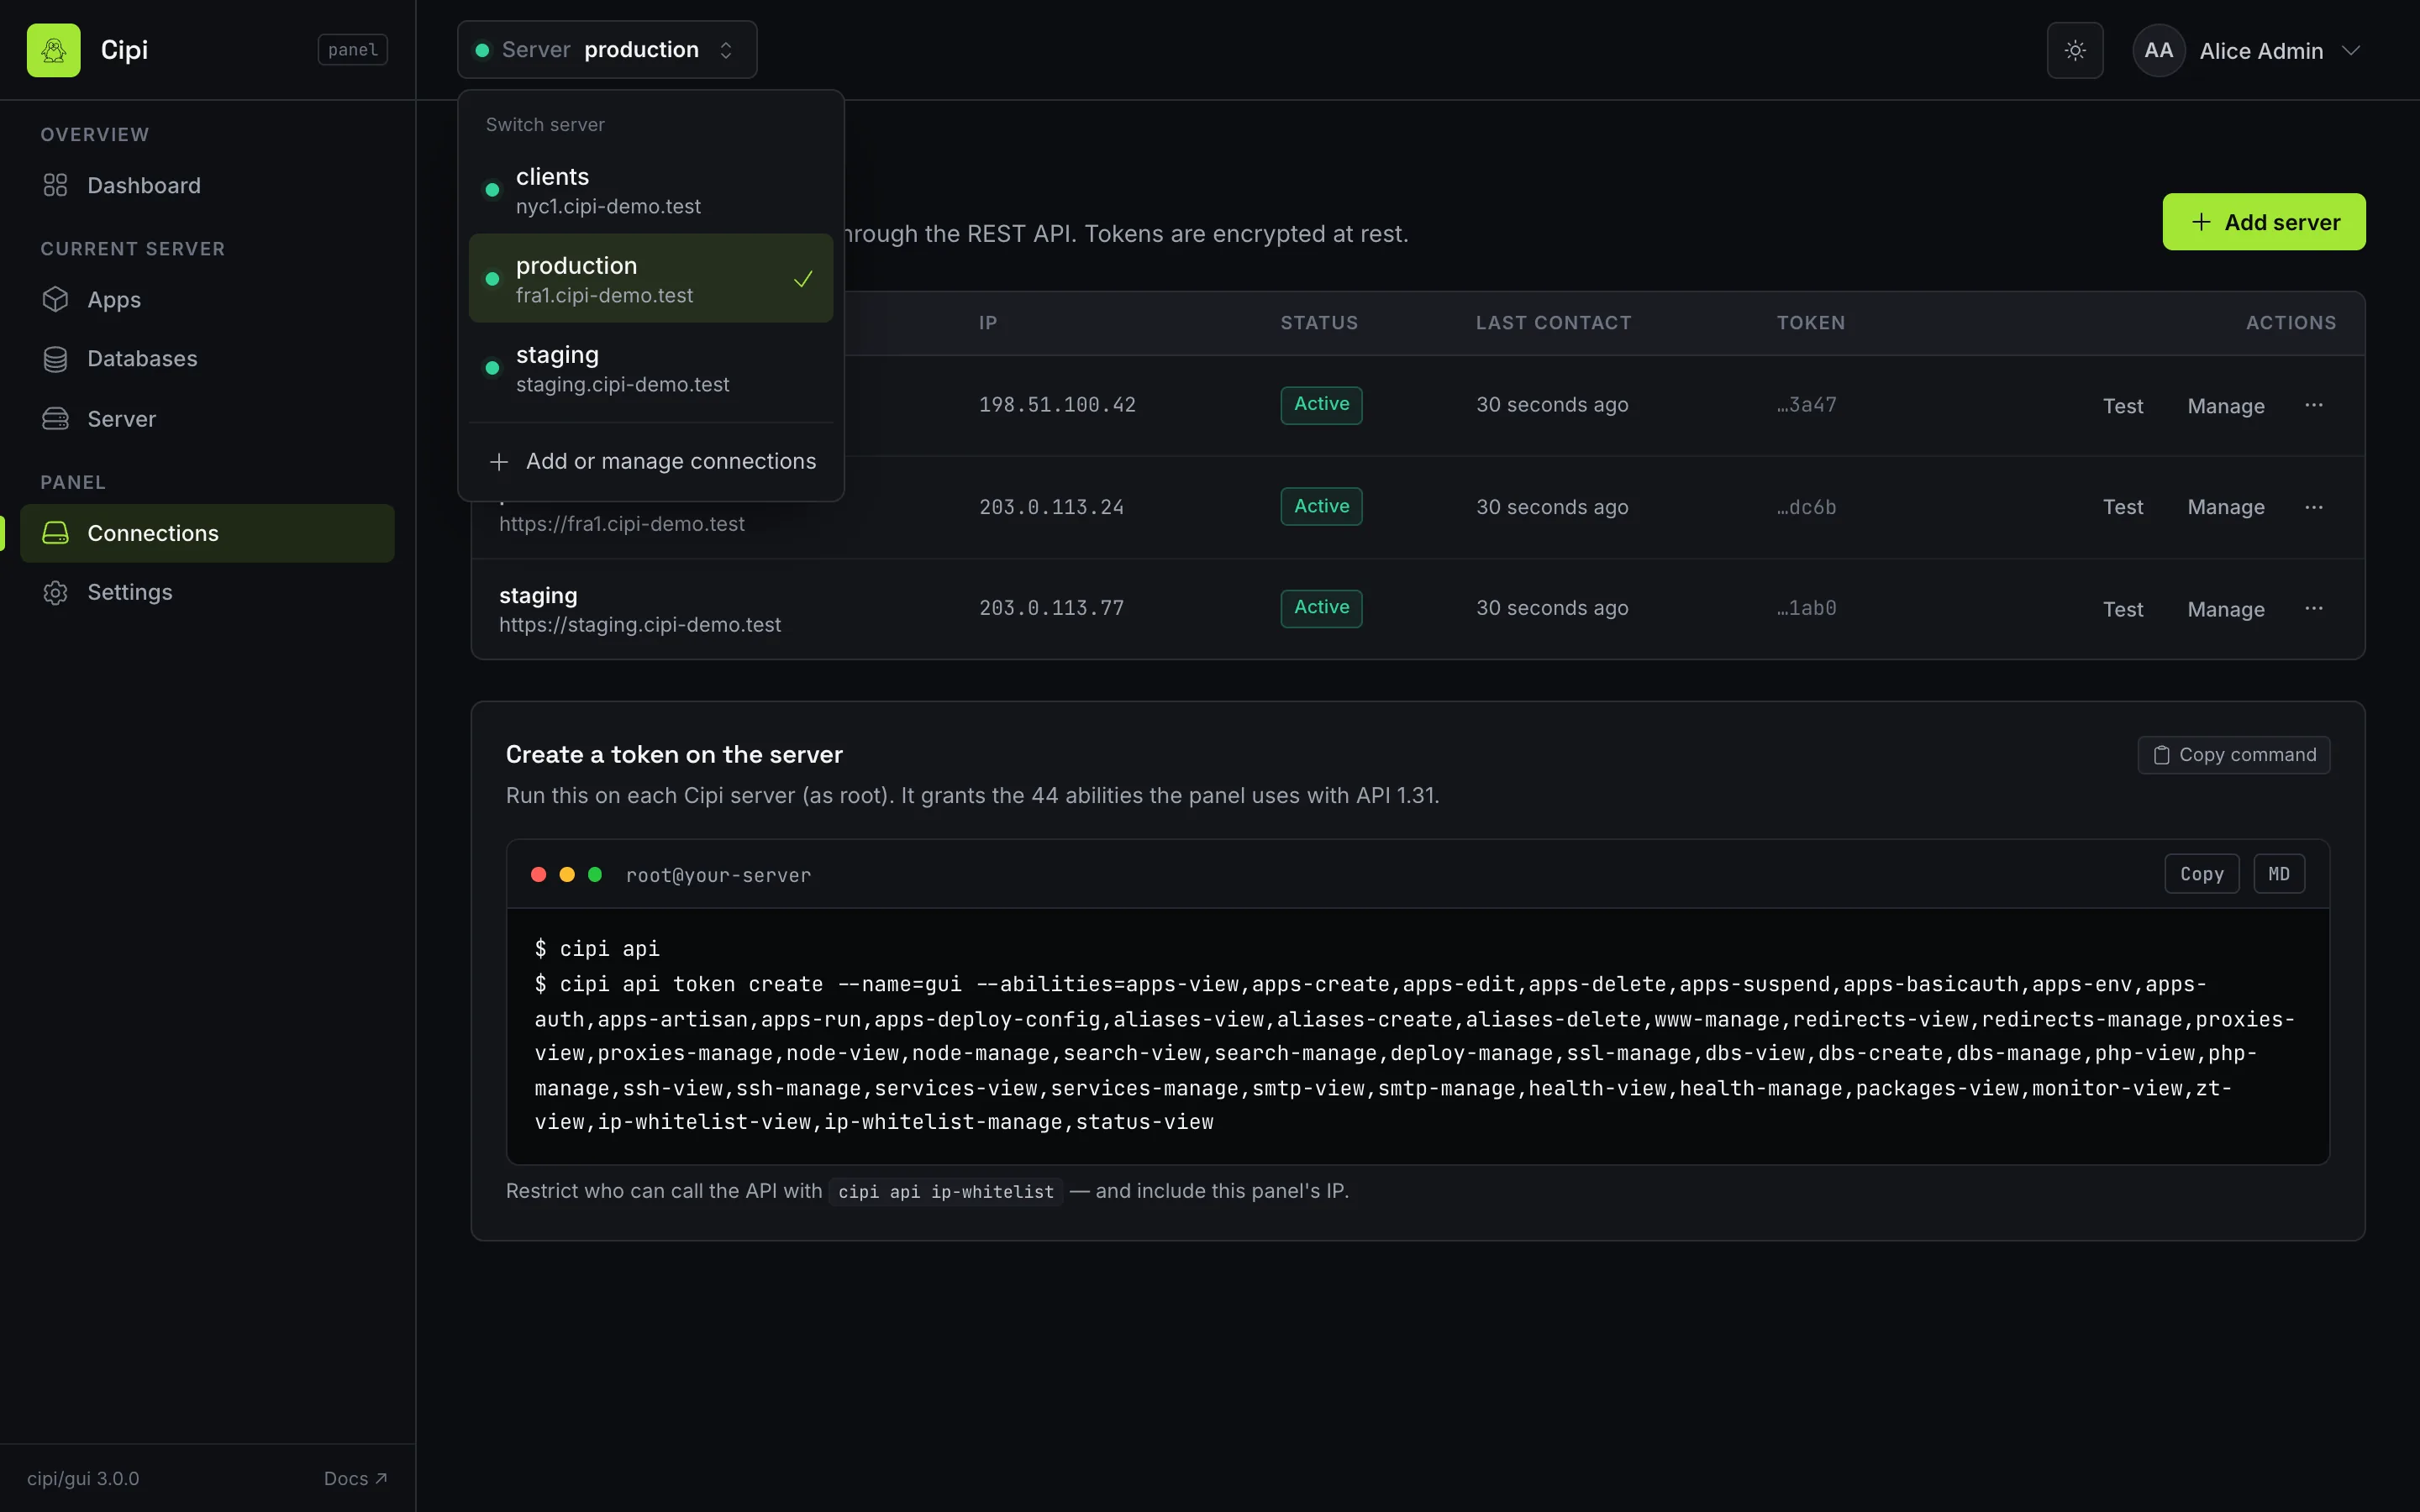Click the https://staging.cipi-demo.test URL
Viewport: 2420px width, 1512px height.
click(640, 625)
